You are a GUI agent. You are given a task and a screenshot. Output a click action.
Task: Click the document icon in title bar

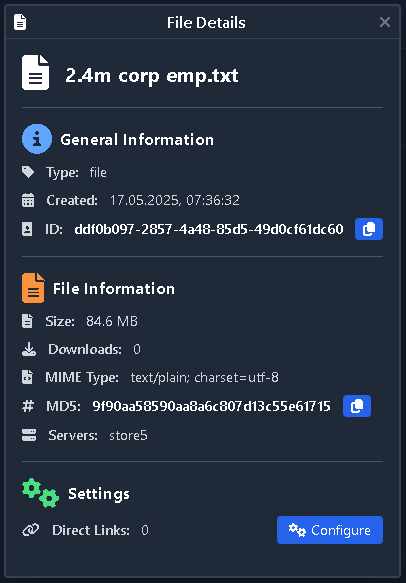click(x=20, y=22)
